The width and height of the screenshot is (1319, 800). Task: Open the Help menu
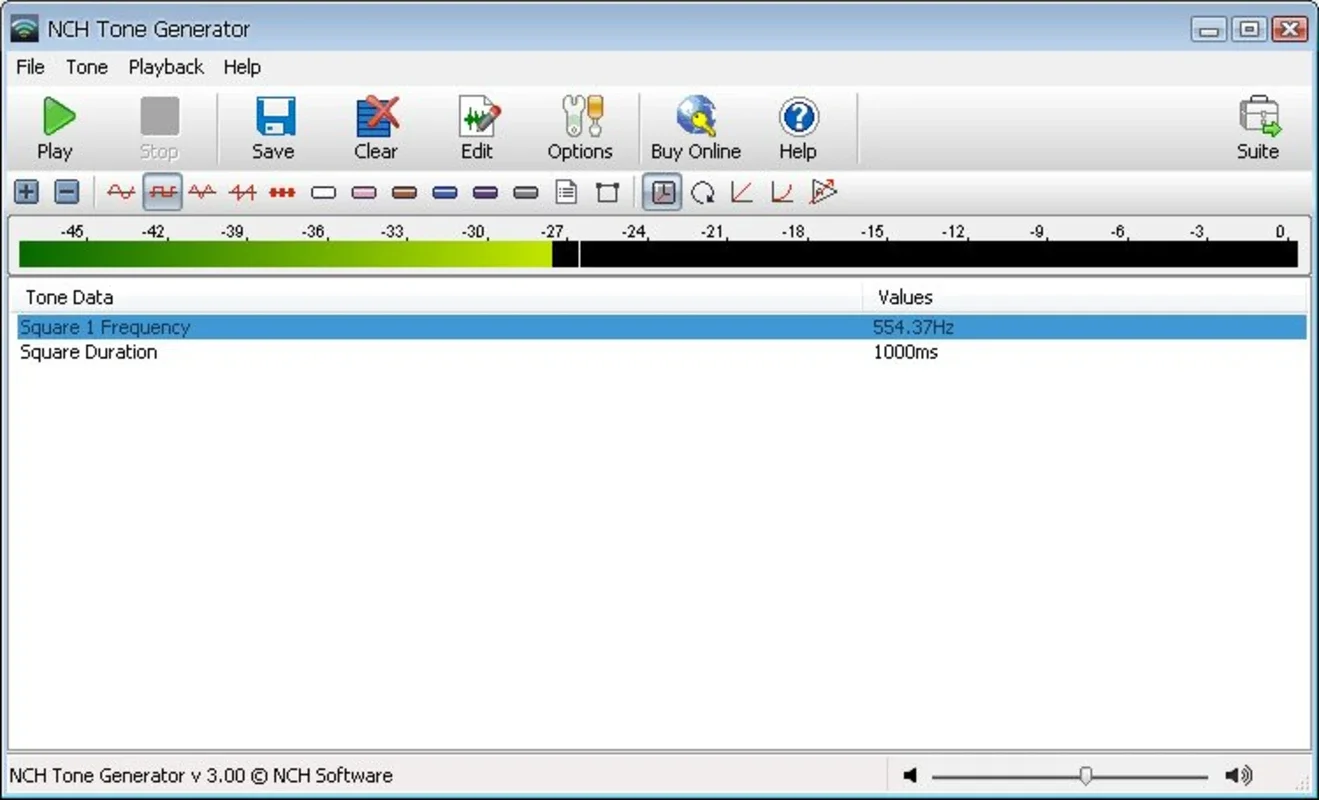[242, 67]
